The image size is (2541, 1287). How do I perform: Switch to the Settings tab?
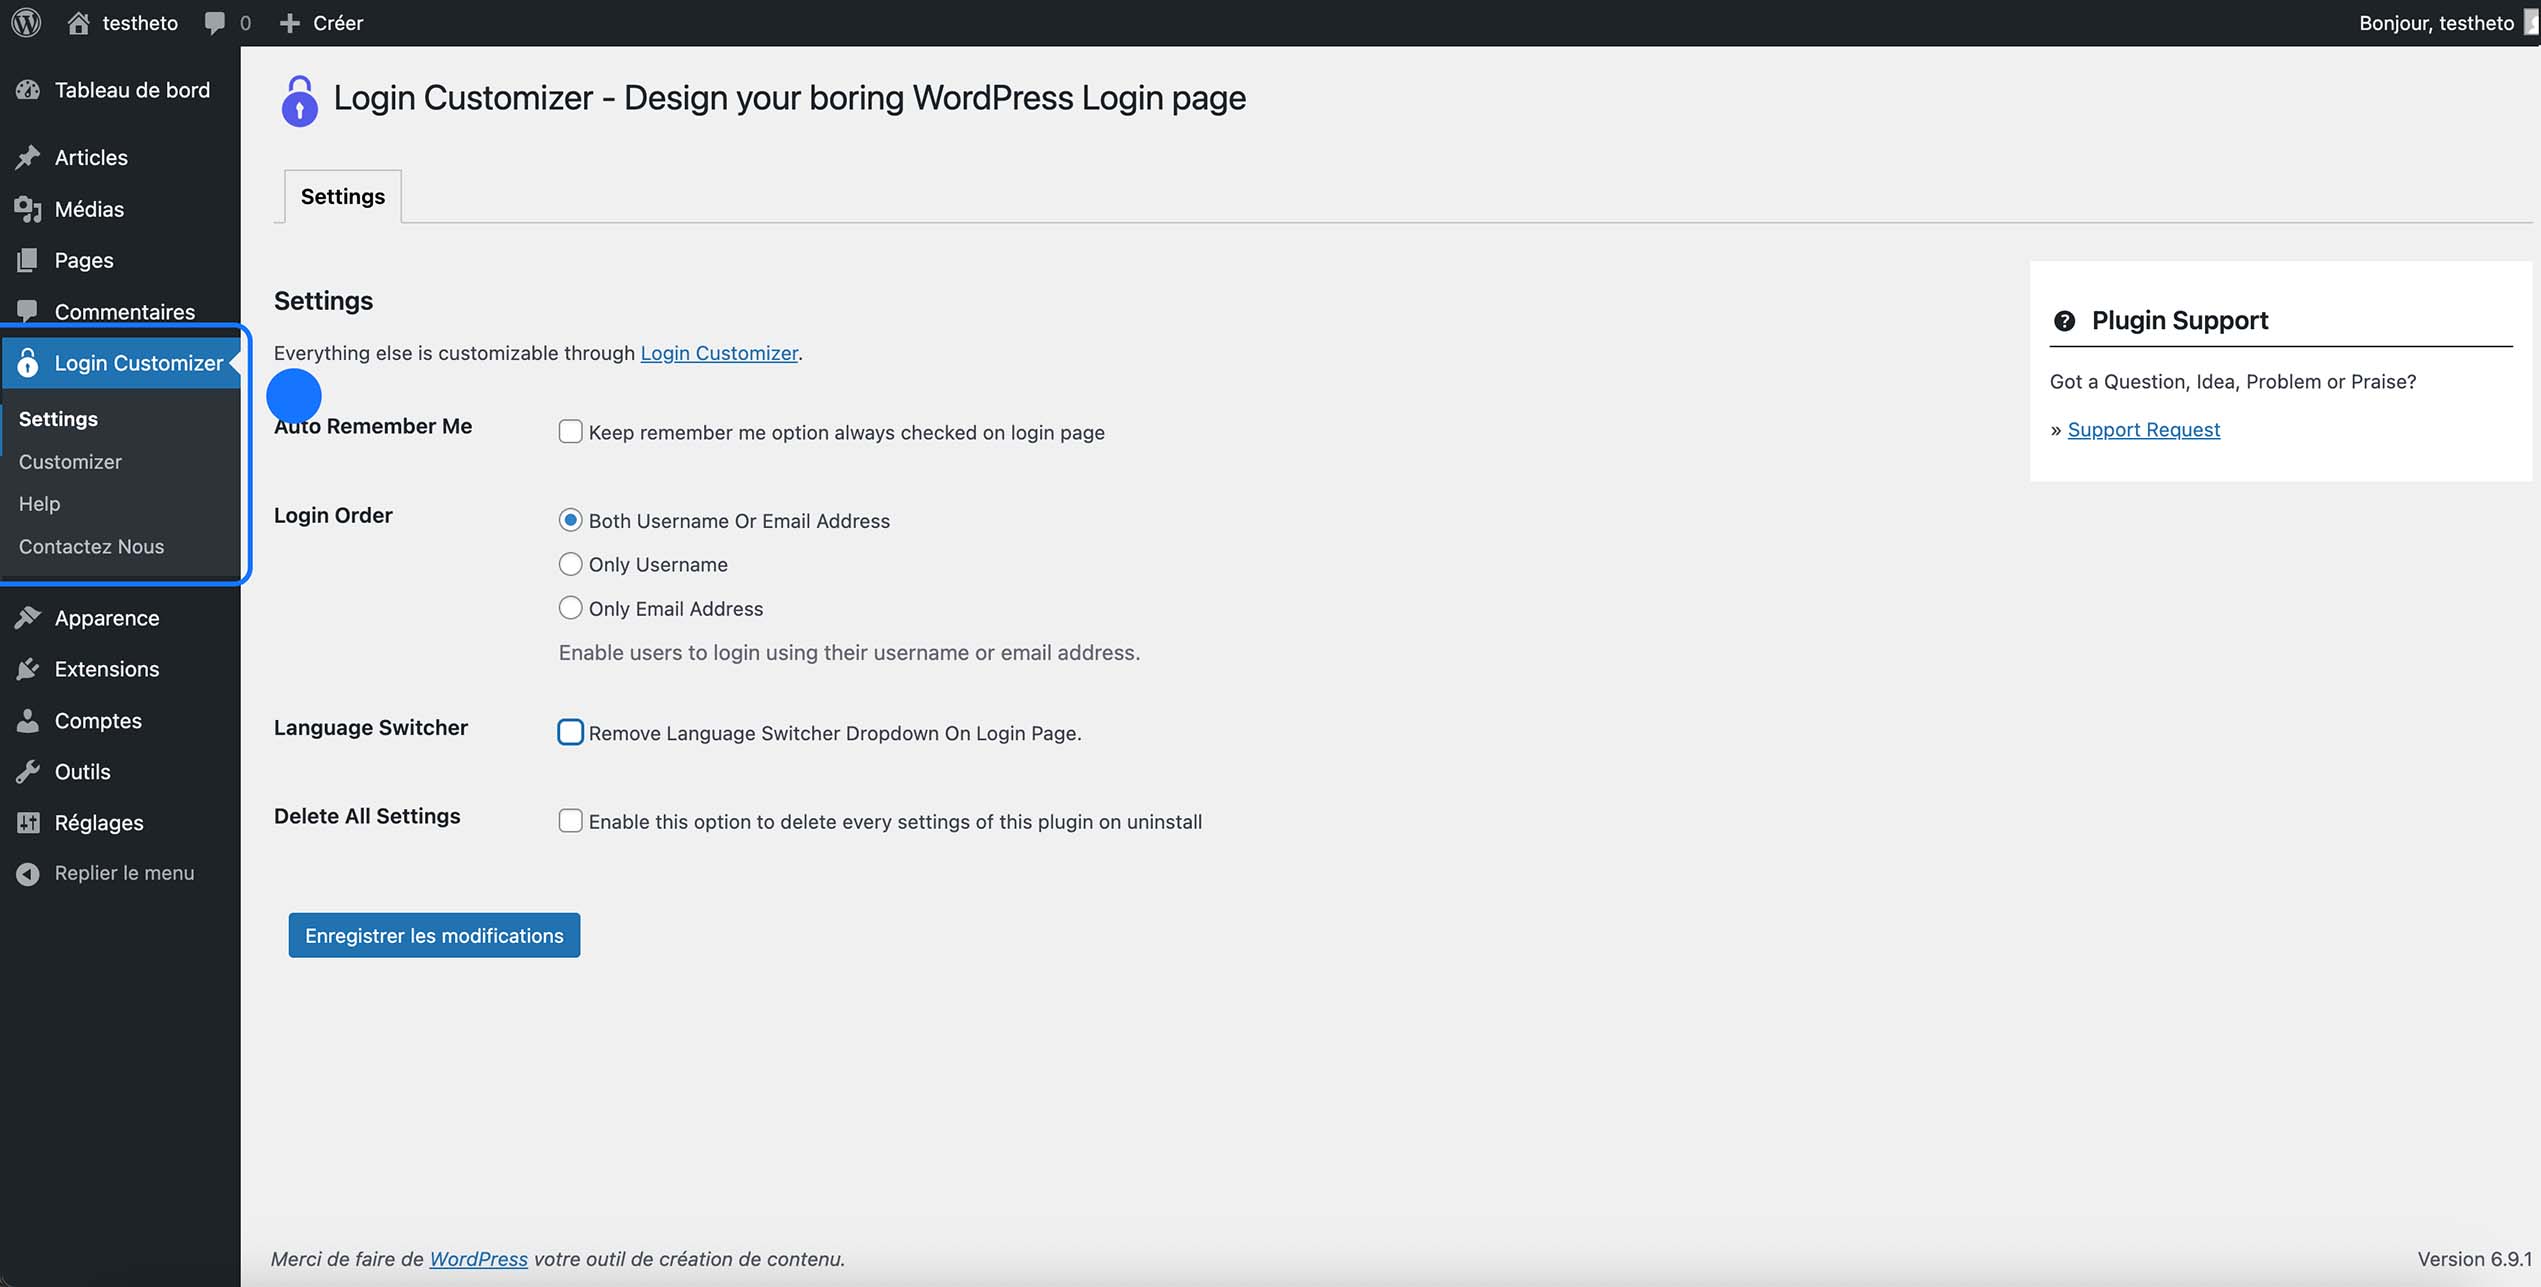341,196
